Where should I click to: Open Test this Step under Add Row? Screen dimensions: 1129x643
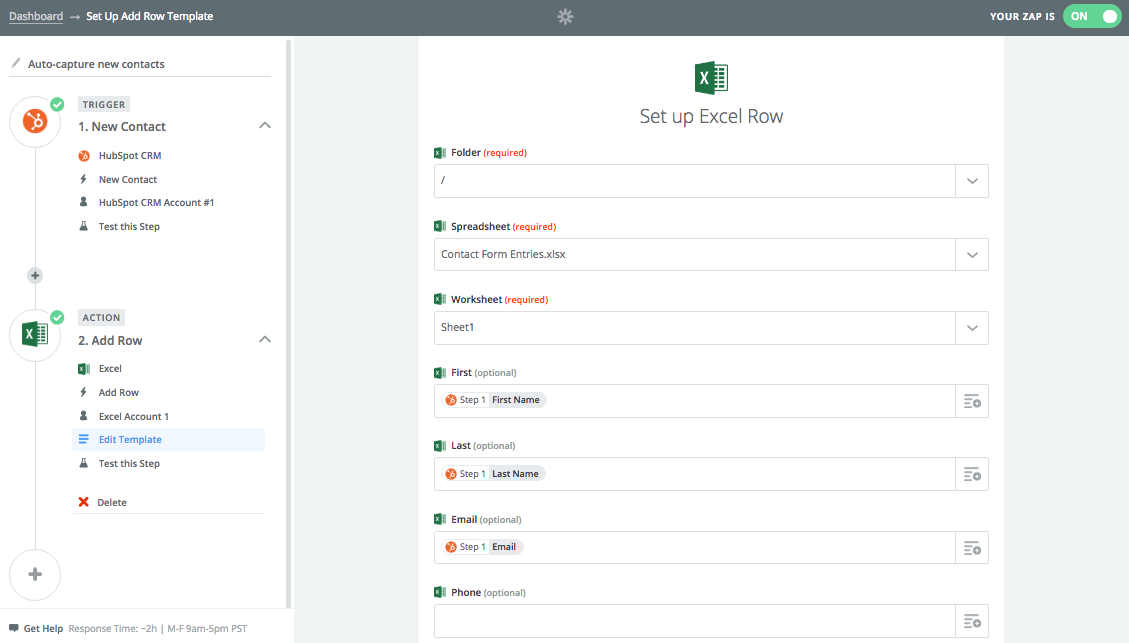(x=129, y=464)
